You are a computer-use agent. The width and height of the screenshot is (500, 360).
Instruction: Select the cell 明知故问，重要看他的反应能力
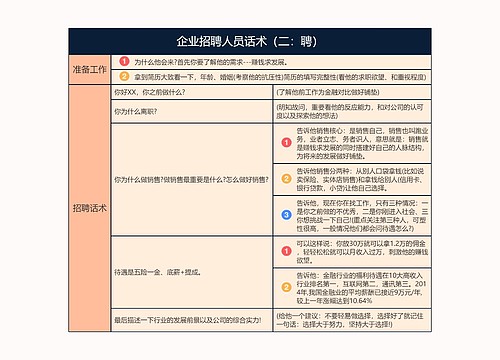tap(352, 111)
